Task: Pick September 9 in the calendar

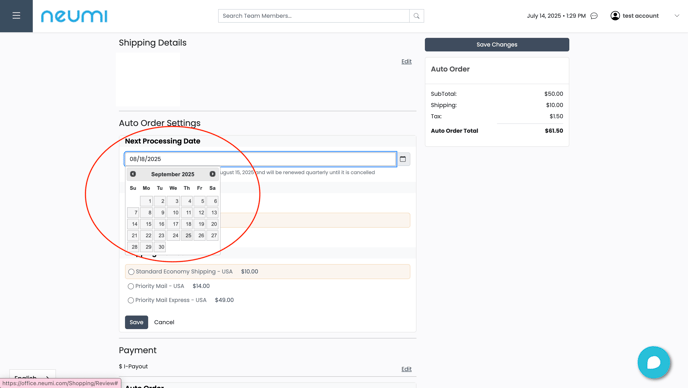Action: [x=160, y=212]
